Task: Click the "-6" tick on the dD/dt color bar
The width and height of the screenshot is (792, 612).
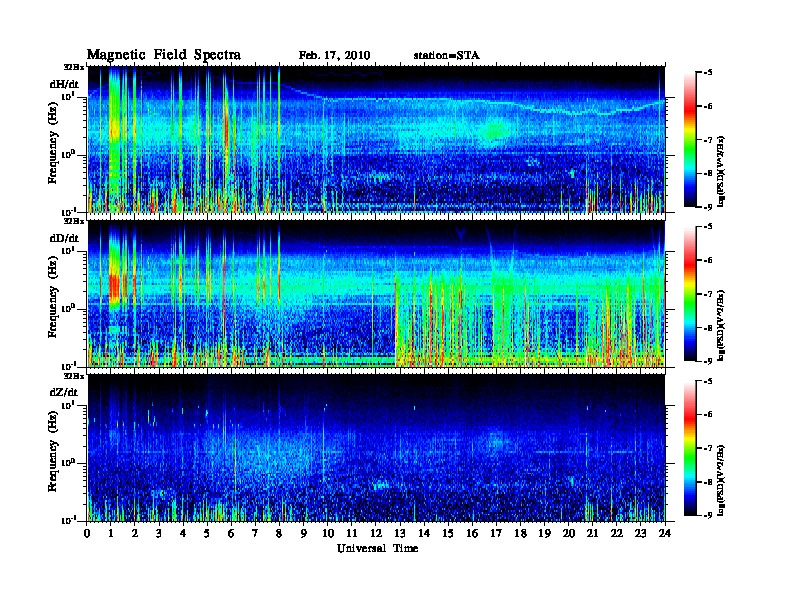Action: click(707, 260)
